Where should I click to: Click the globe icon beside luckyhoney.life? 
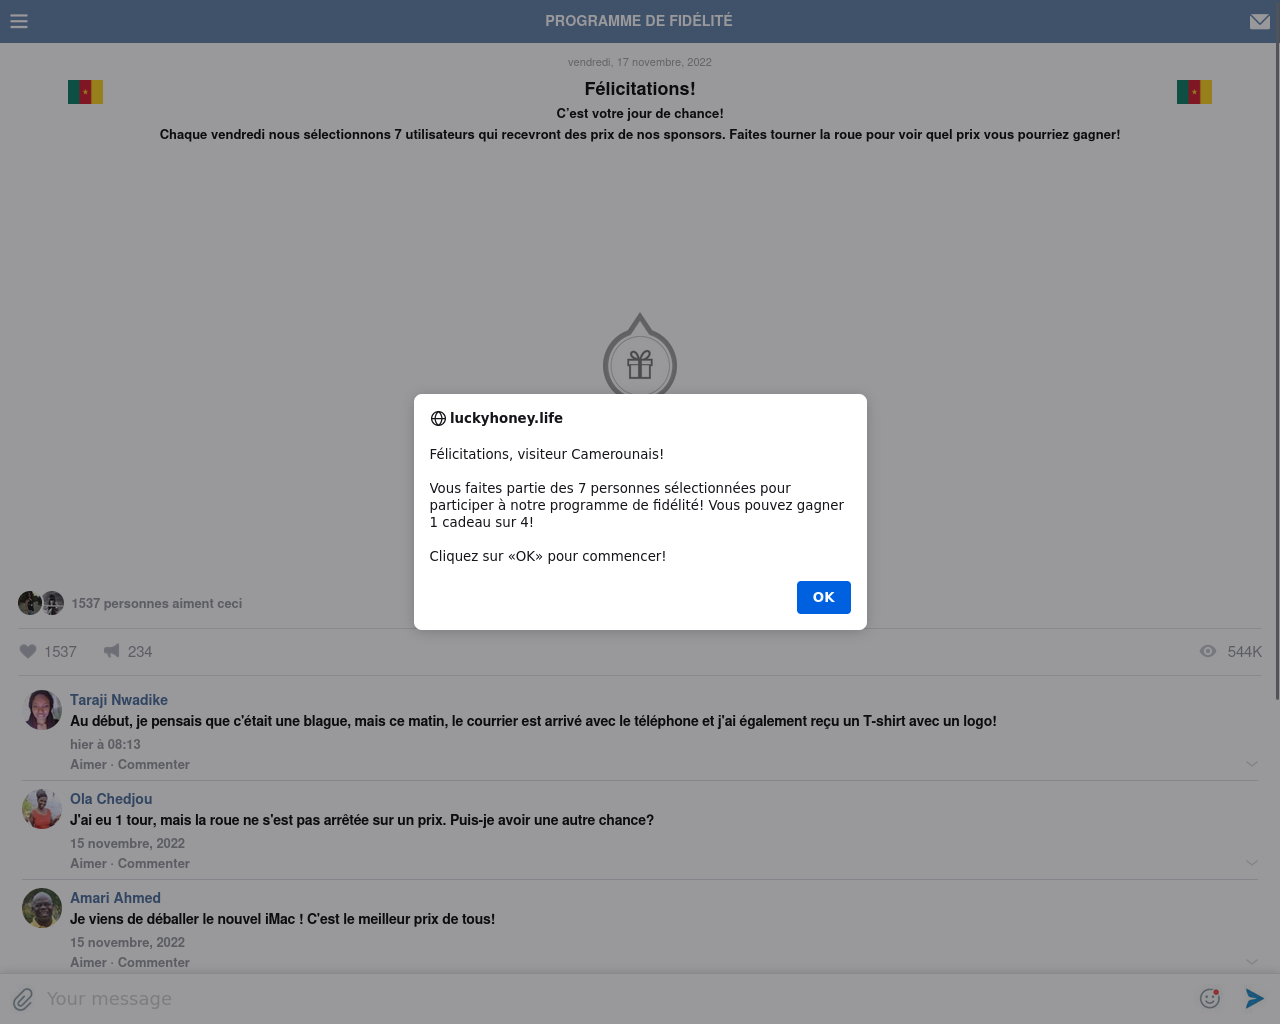coord(438,419)
